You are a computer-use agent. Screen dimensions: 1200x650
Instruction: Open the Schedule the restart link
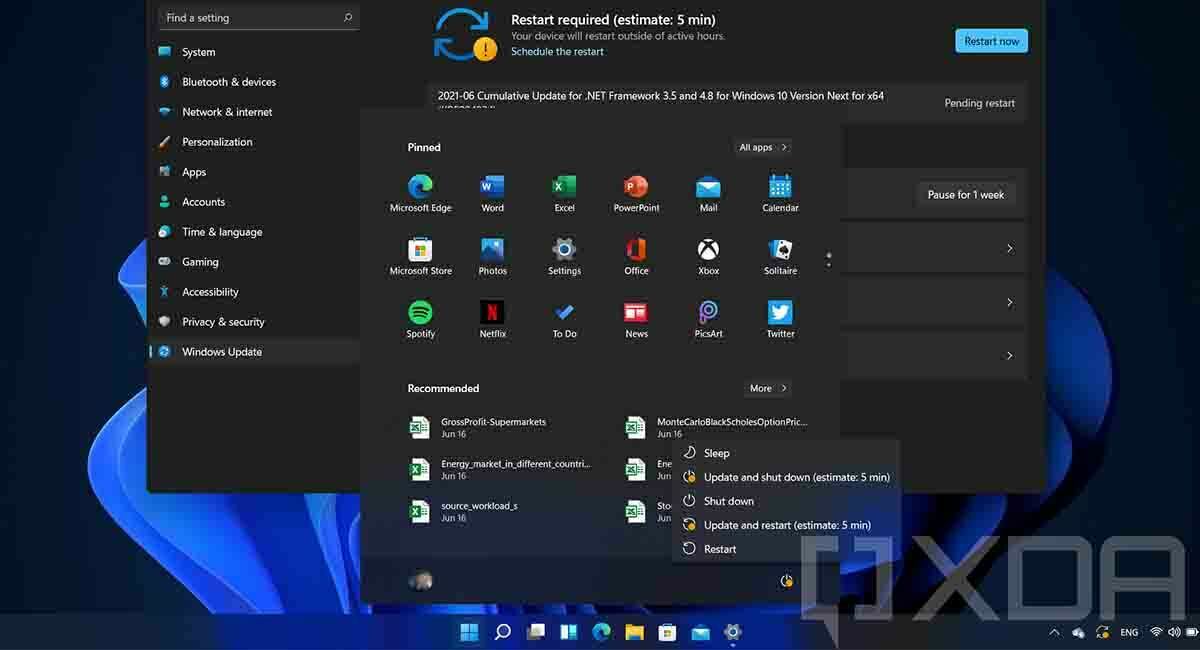[557, 51]
